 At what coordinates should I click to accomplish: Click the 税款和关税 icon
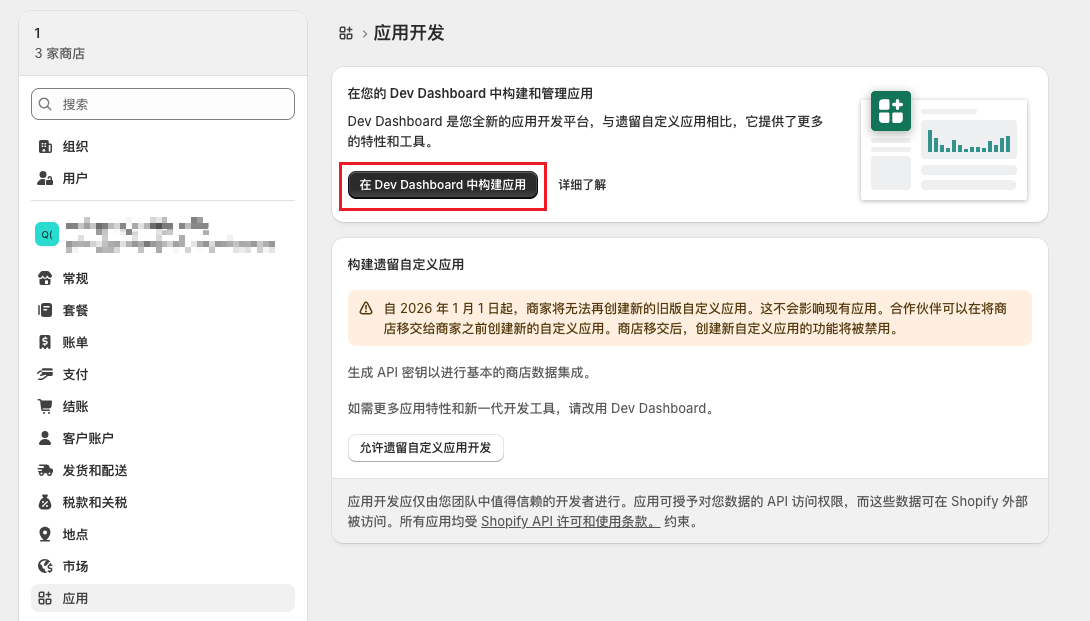tap(45, 502)
